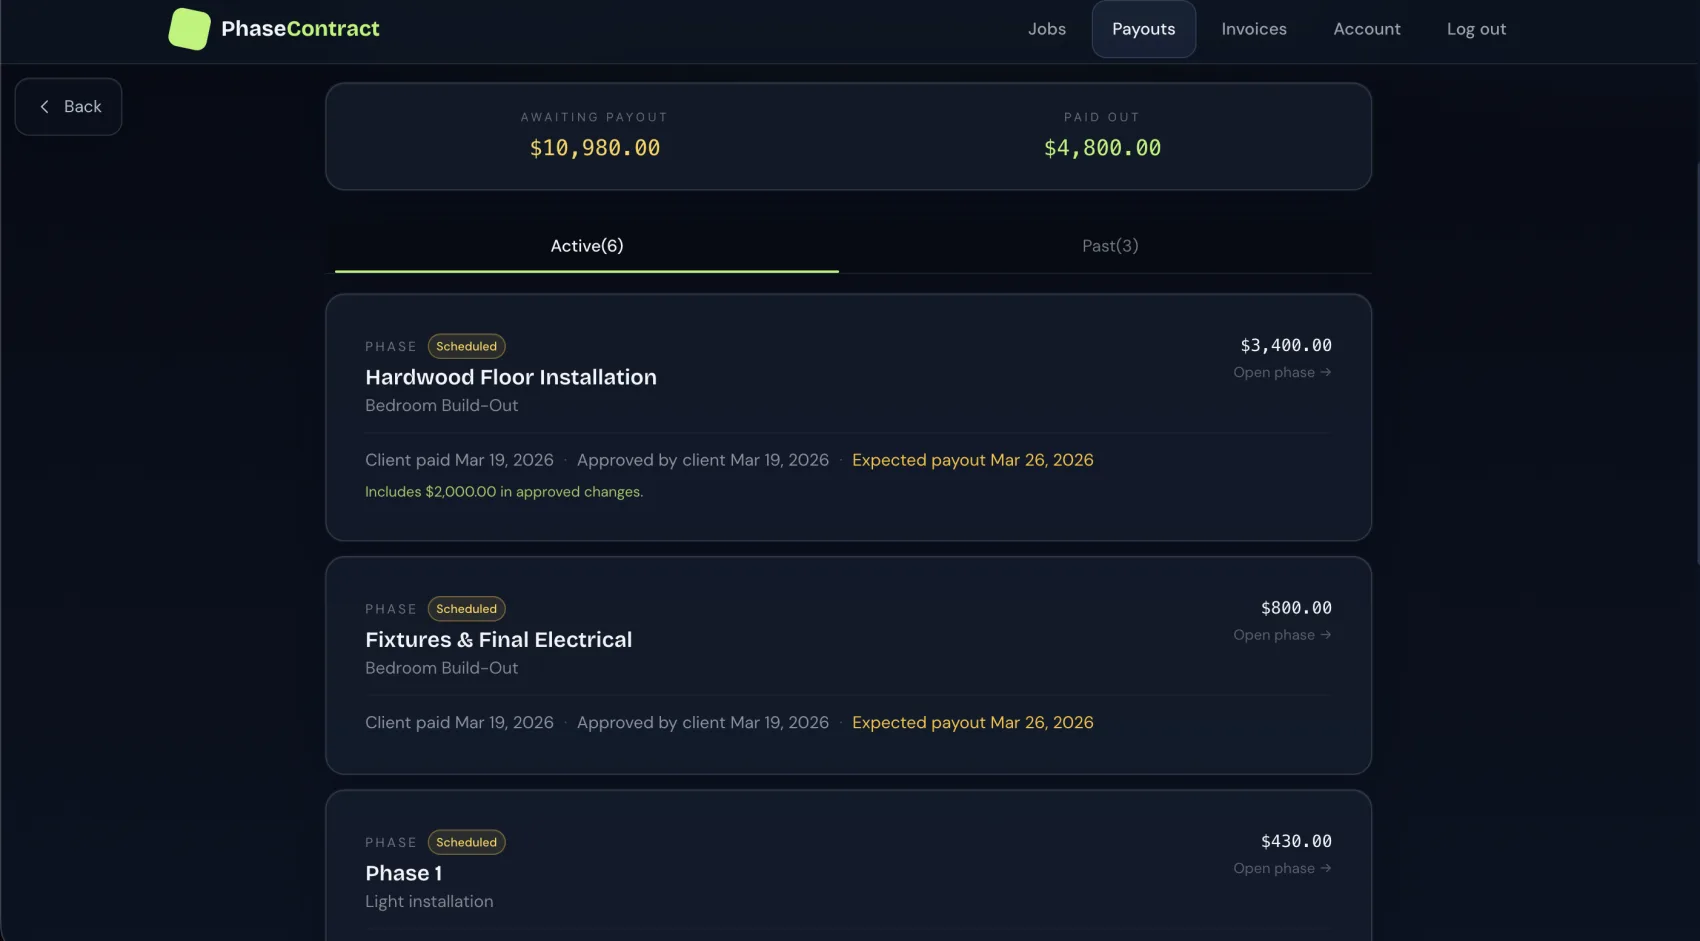Screen dimensions: 1700x941
Task: Open the Phase 1 Light installation link
Action: point(1281,869)
